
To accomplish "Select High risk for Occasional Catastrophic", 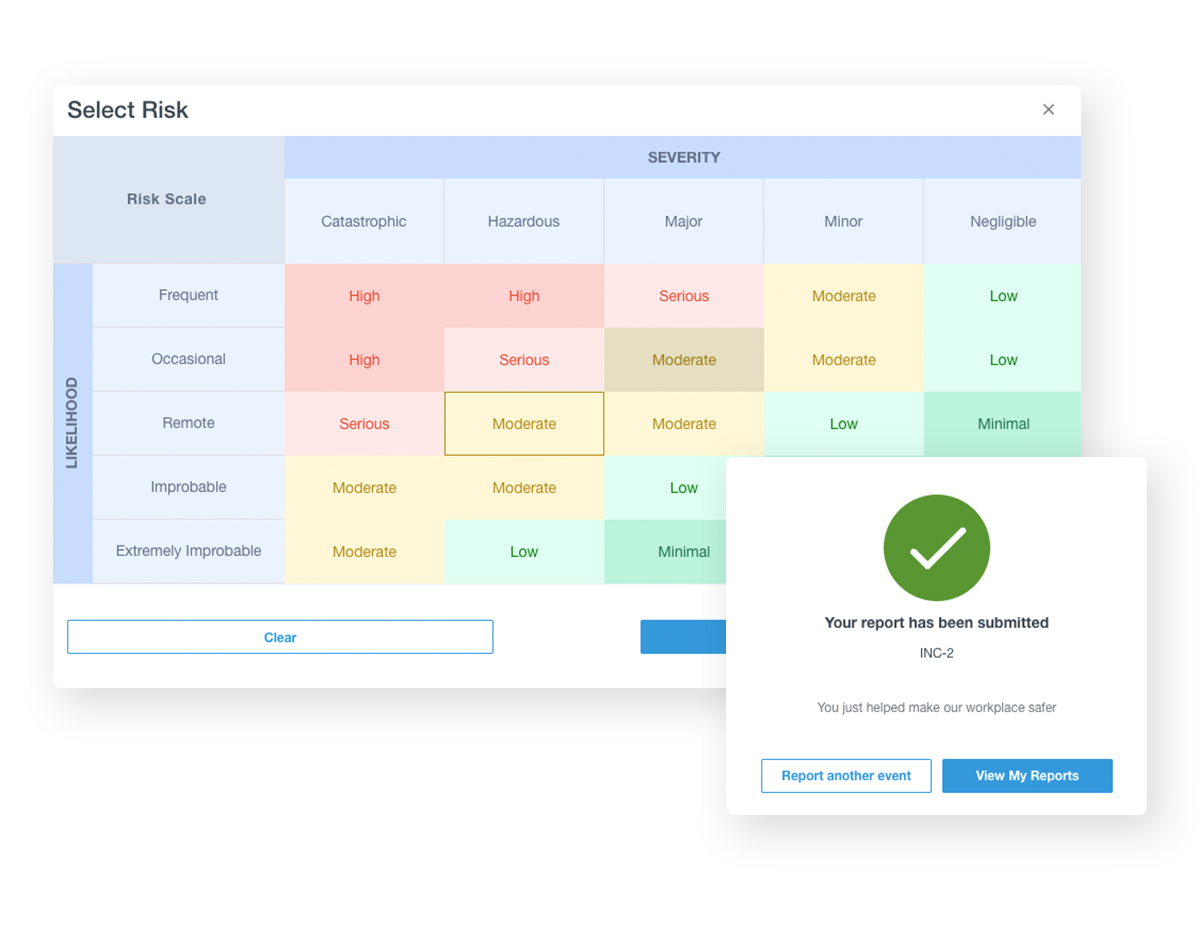I will click(x=364, y=360).
